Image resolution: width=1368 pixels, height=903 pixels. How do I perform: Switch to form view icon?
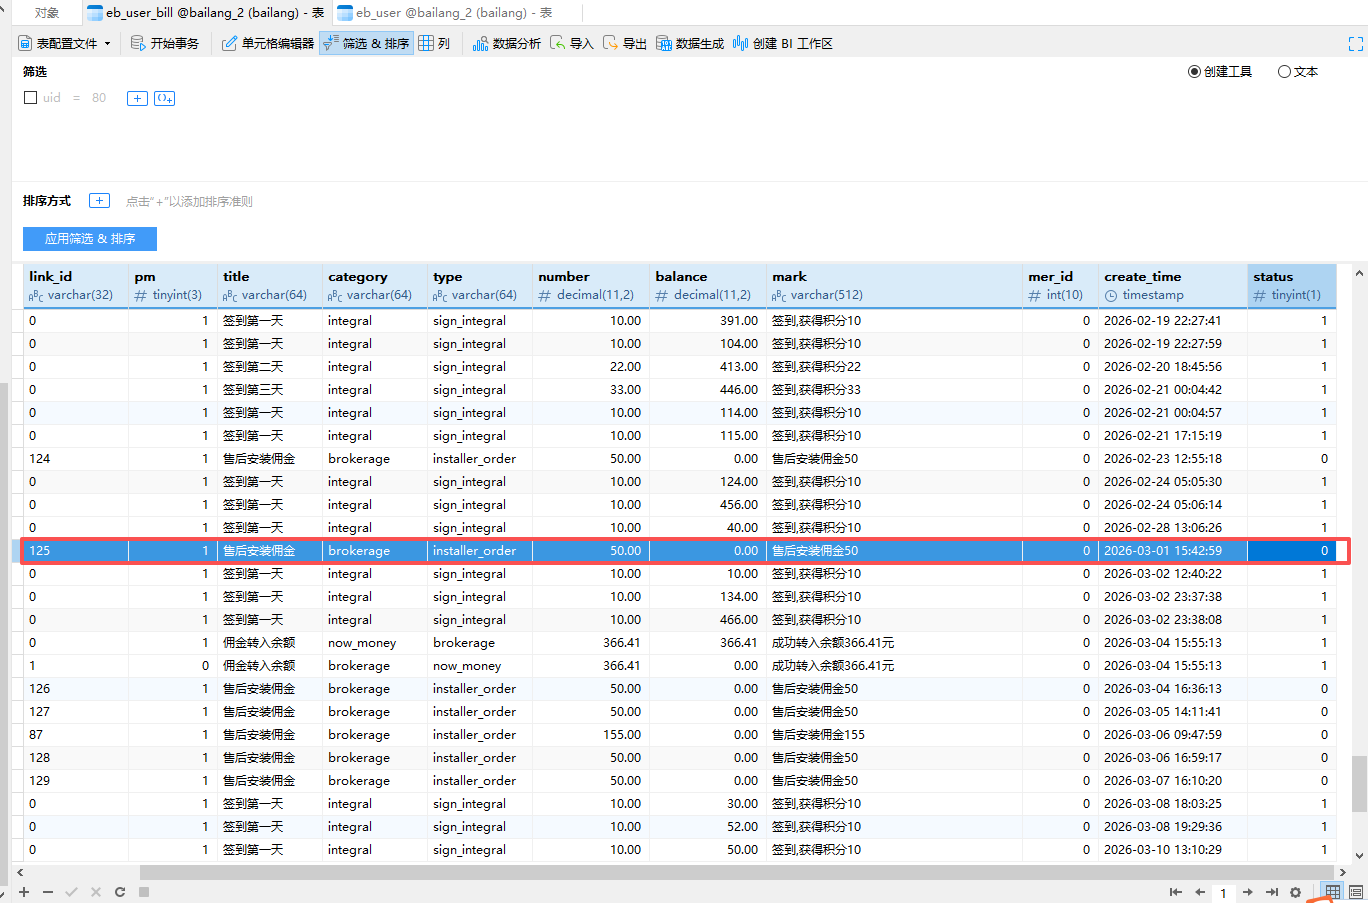pos(1356,892)
